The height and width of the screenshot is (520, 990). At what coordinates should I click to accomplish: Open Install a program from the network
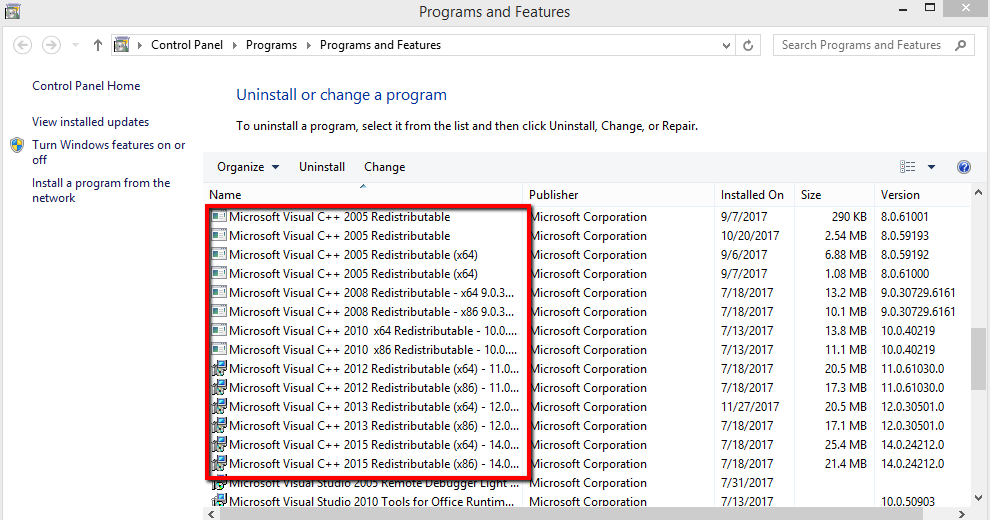tap(101, 190)
